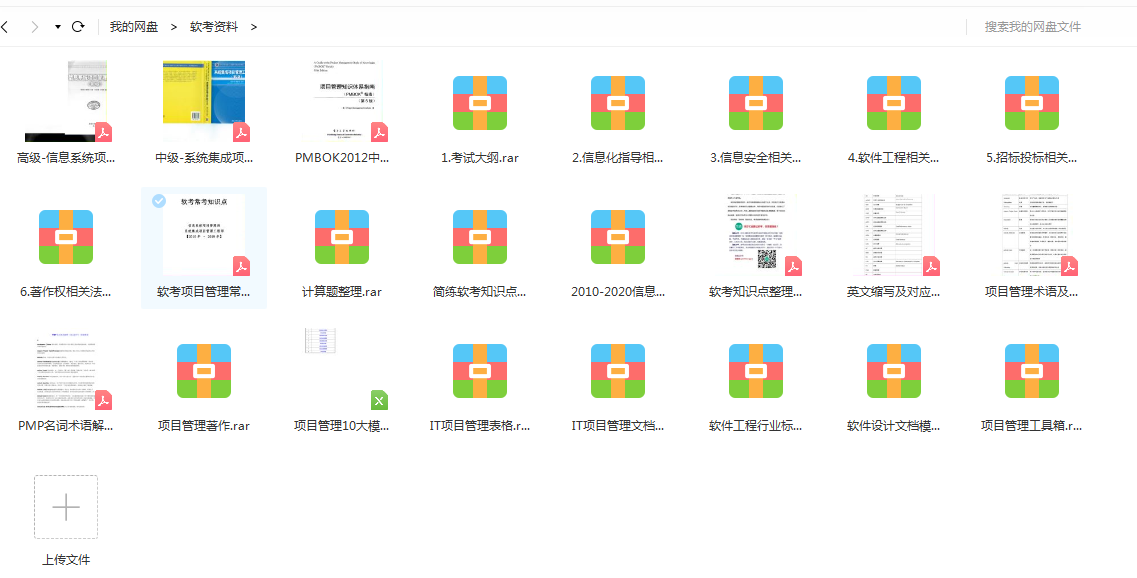Click the 5.招标投标相关 archive icon
Viewport: 1137px width, 578px height.
pyautogui.click(x=1030, y=102)
